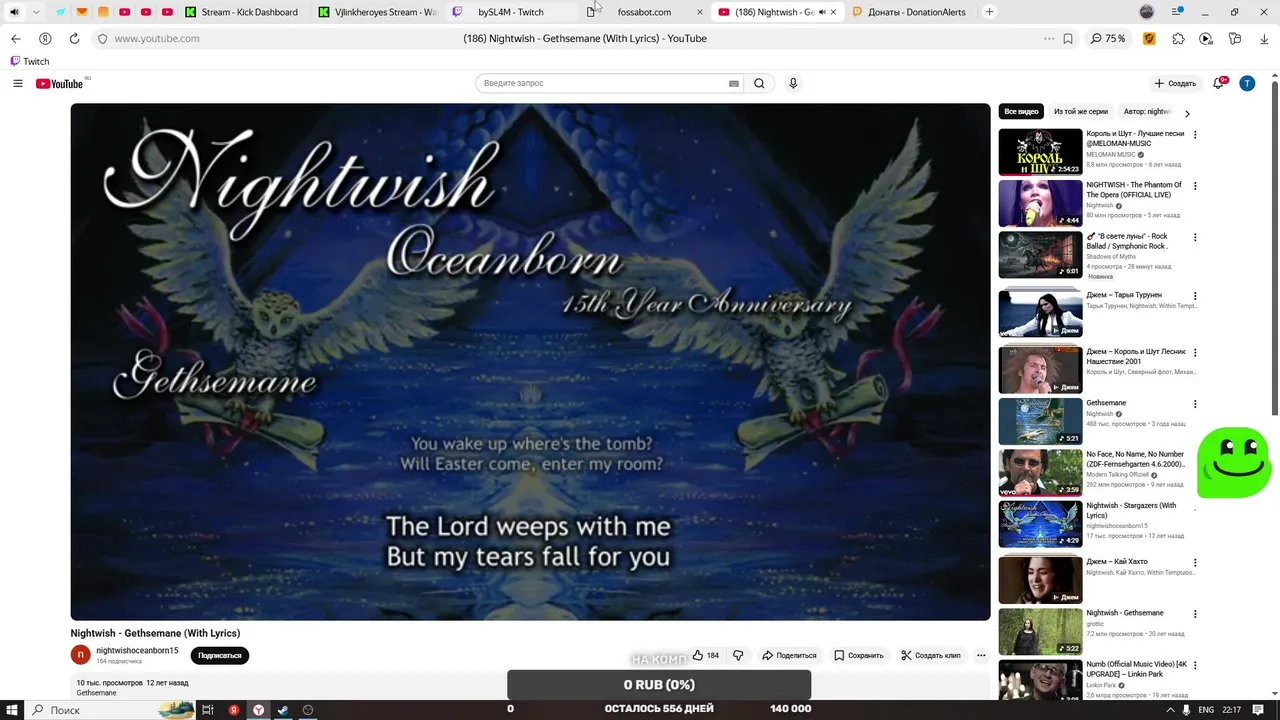
Task: Open the Yandex browser taskbar icon
Action: point(258,710)
